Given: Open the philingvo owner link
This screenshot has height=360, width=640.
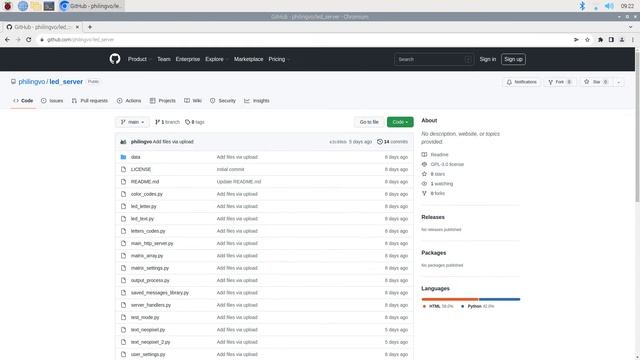Looking at the screenshot, I should click(x=31, y=82).
